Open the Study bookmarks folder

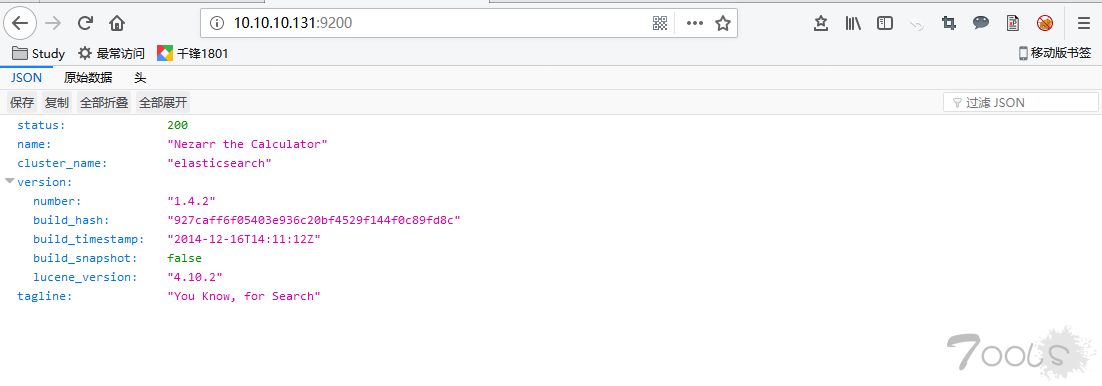tap(39, 53)
